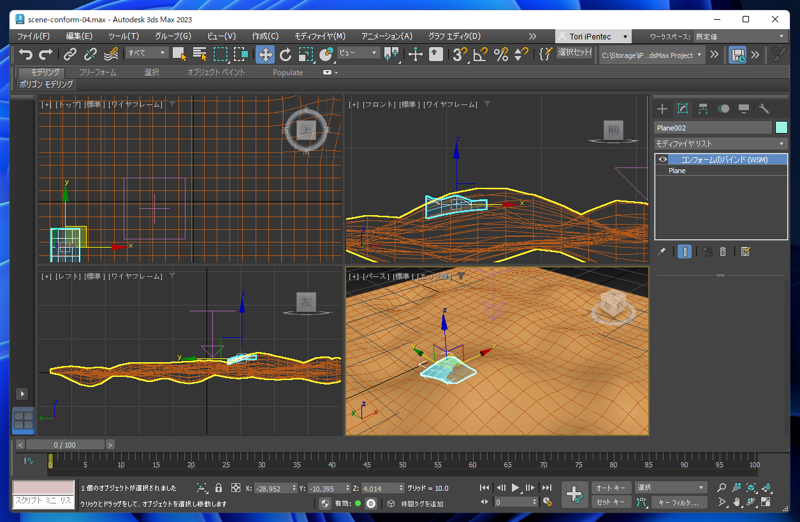Open the Create command panel tab
Viewport: 800px width, 522px height.
pos(662,109)
